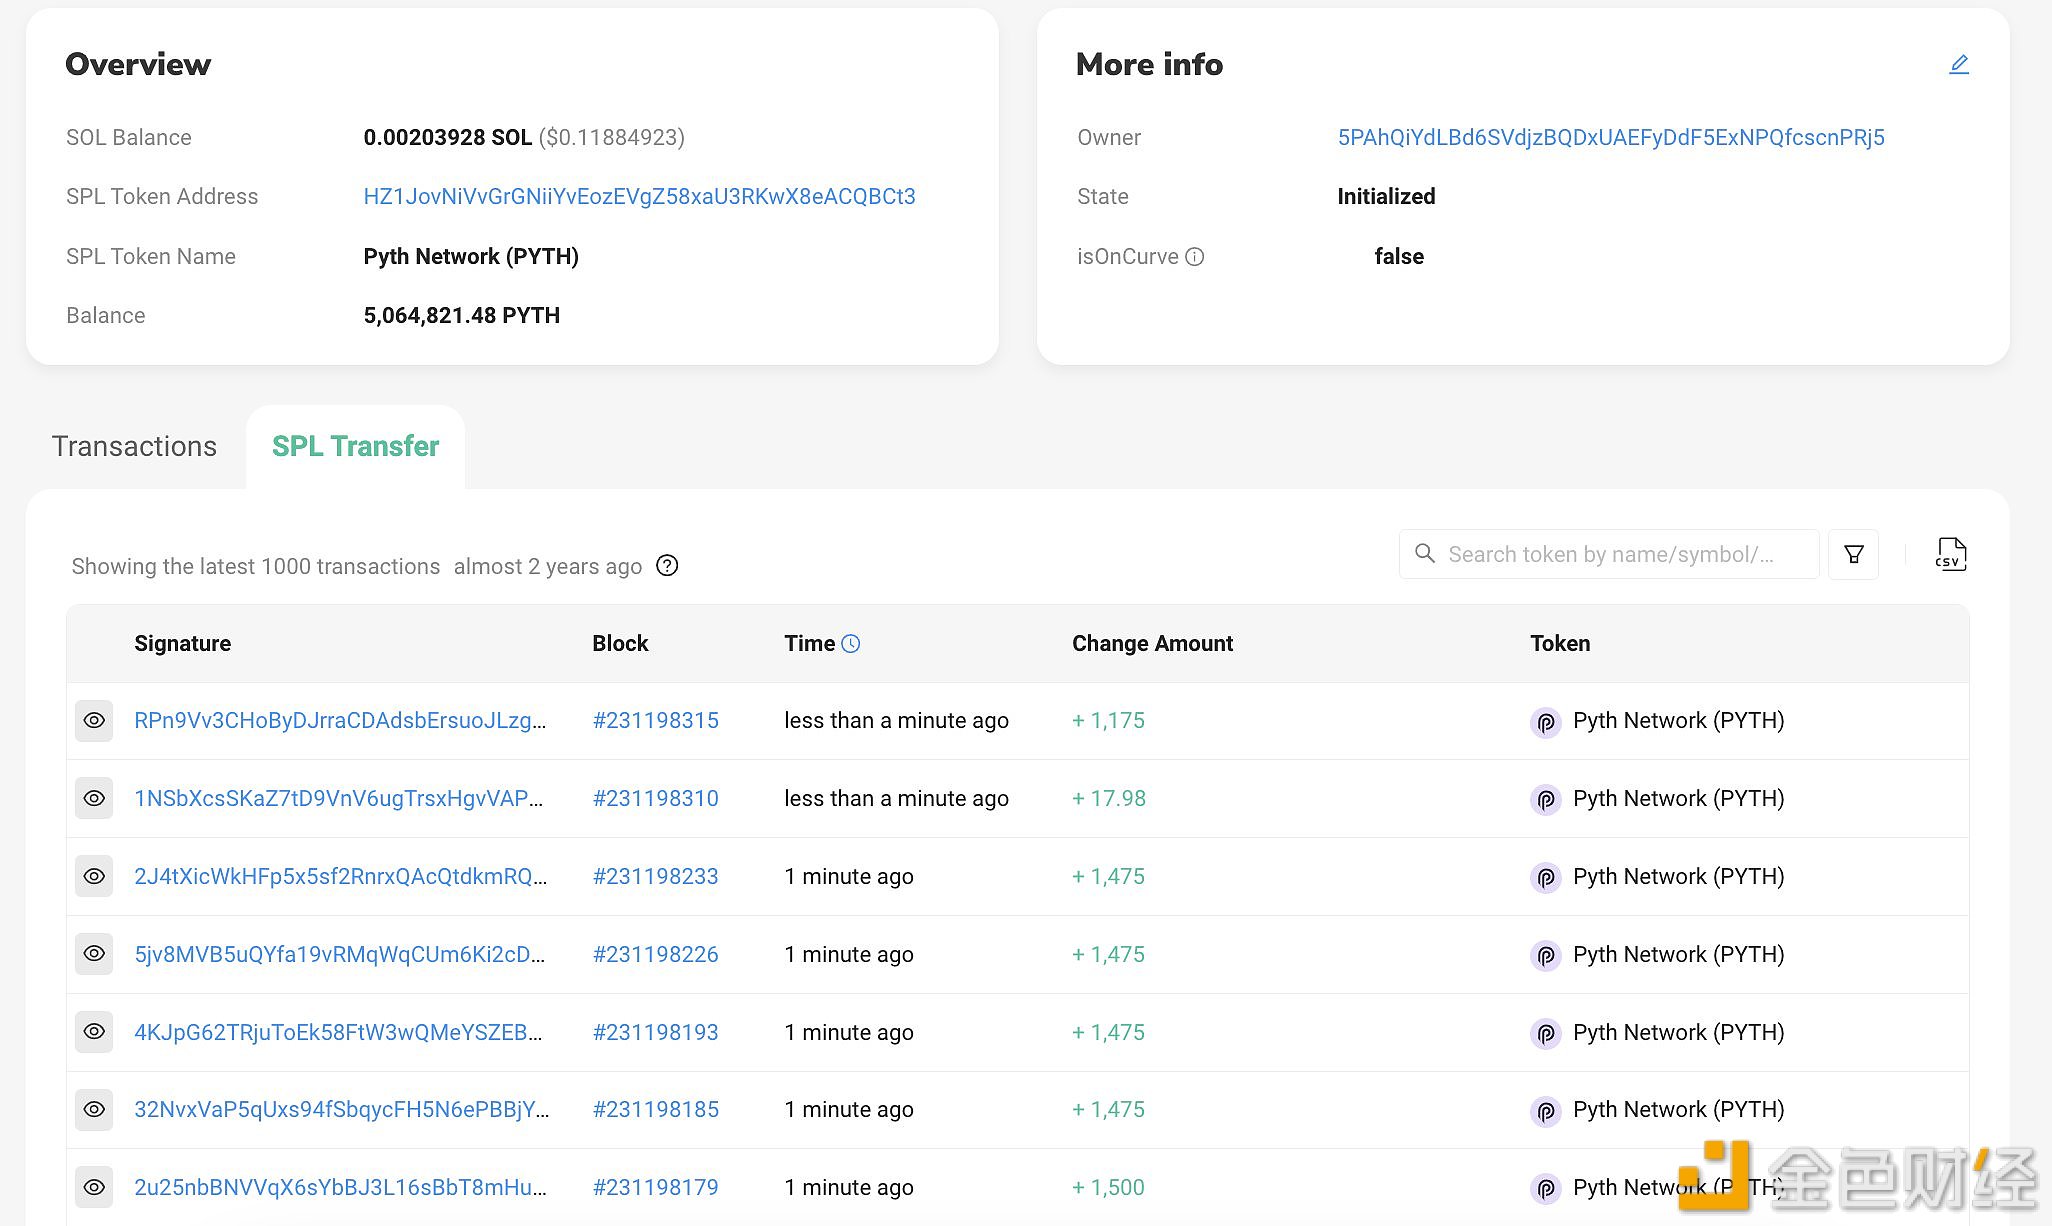The height and width of the screenshot is (1226, 2052).
Task: Open block #231198193
Action: pyautogui.click(x=656, y=1033)
